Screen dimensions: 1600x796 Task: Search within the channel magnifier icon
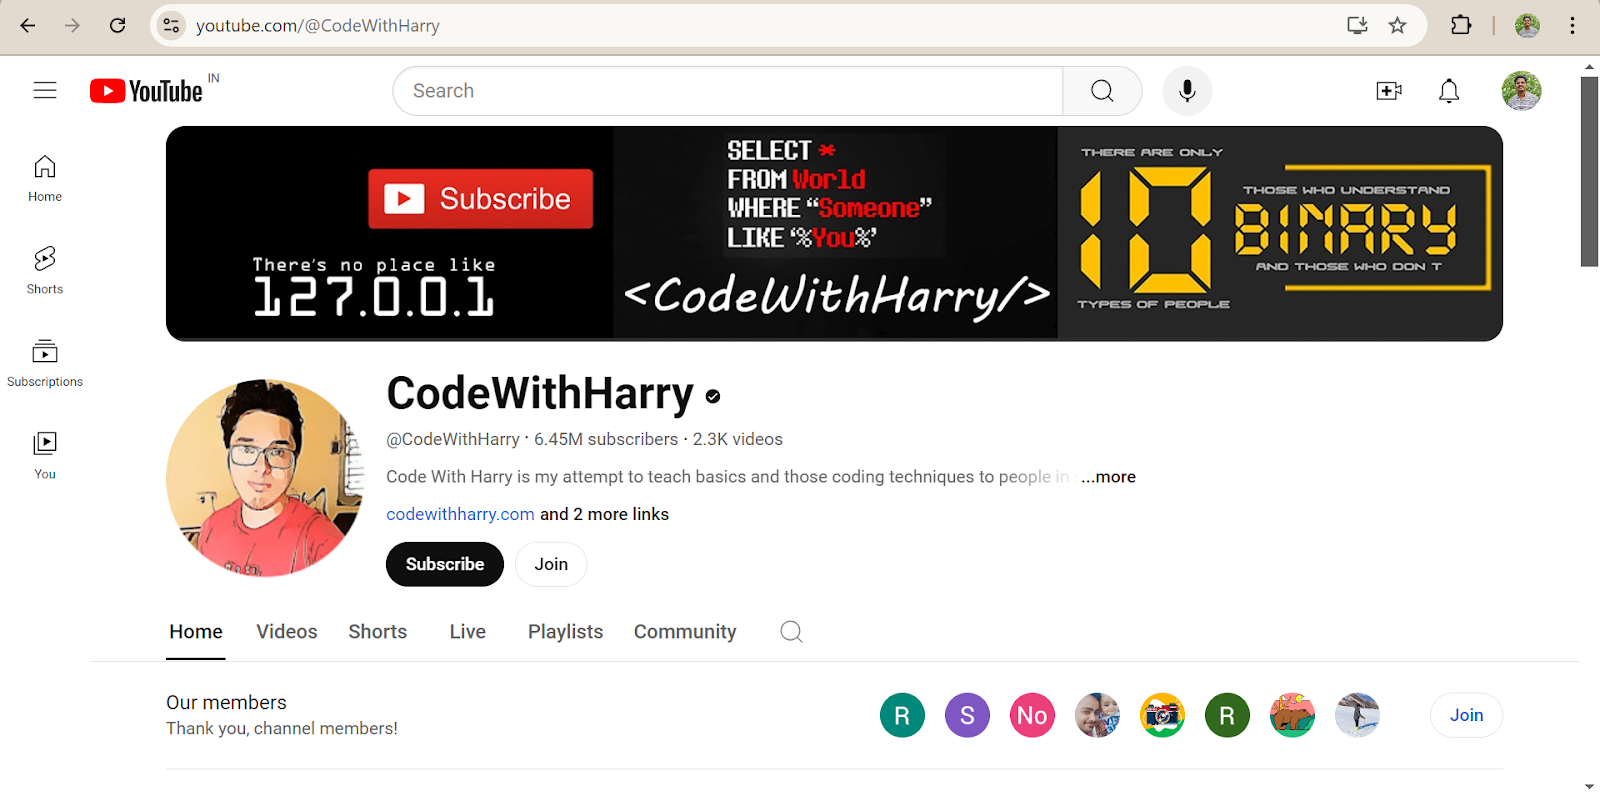click(x=791, y=631)
